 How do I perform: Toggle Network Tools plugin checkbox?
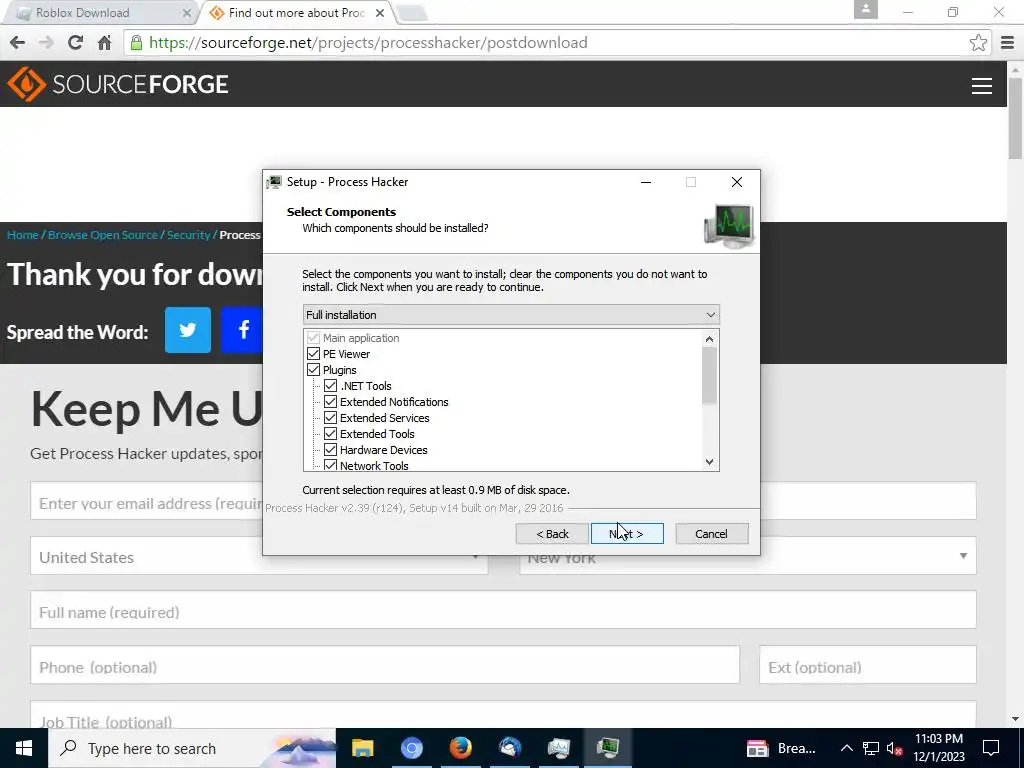click(x=330, y=465)
